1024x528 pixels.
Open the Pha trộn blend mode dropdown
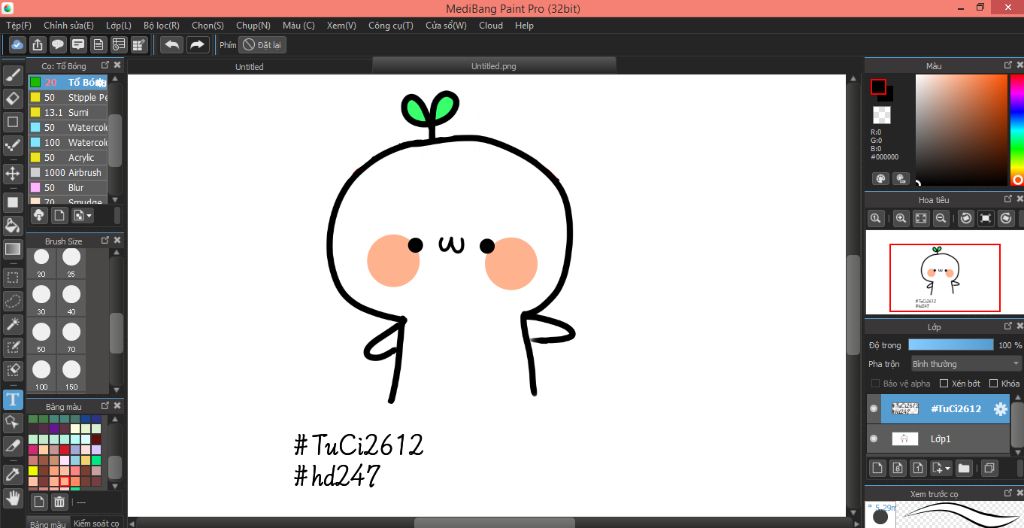coord(965,364)
